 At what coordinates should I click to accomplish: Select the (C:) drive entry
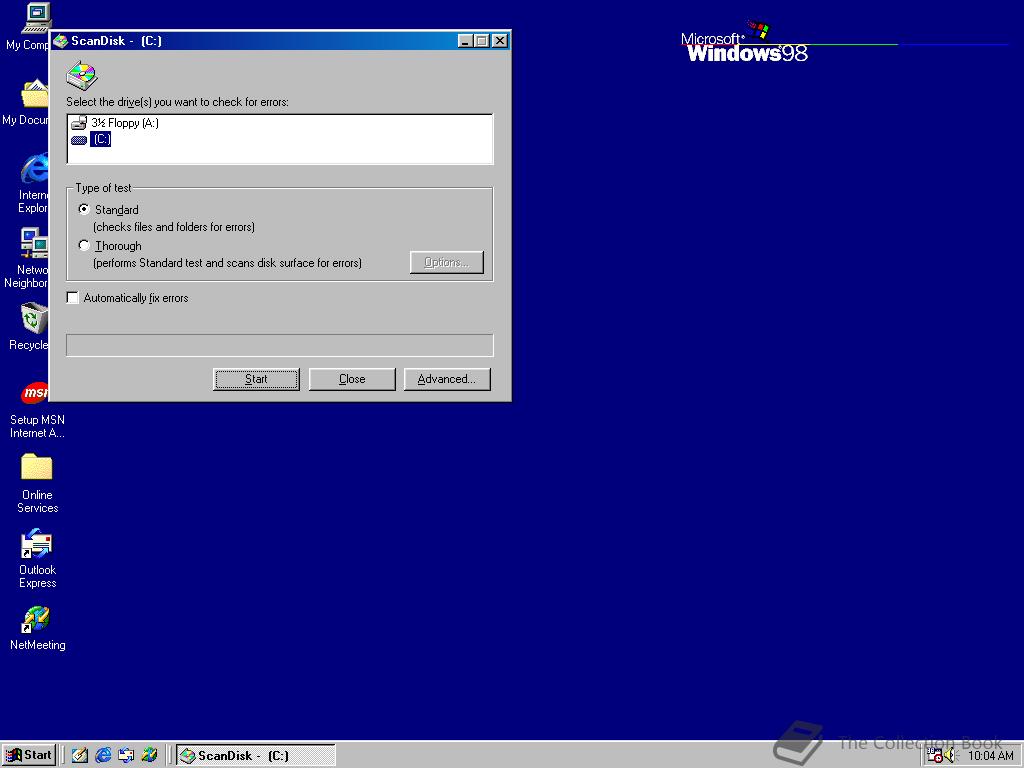[x=101, y=139]
